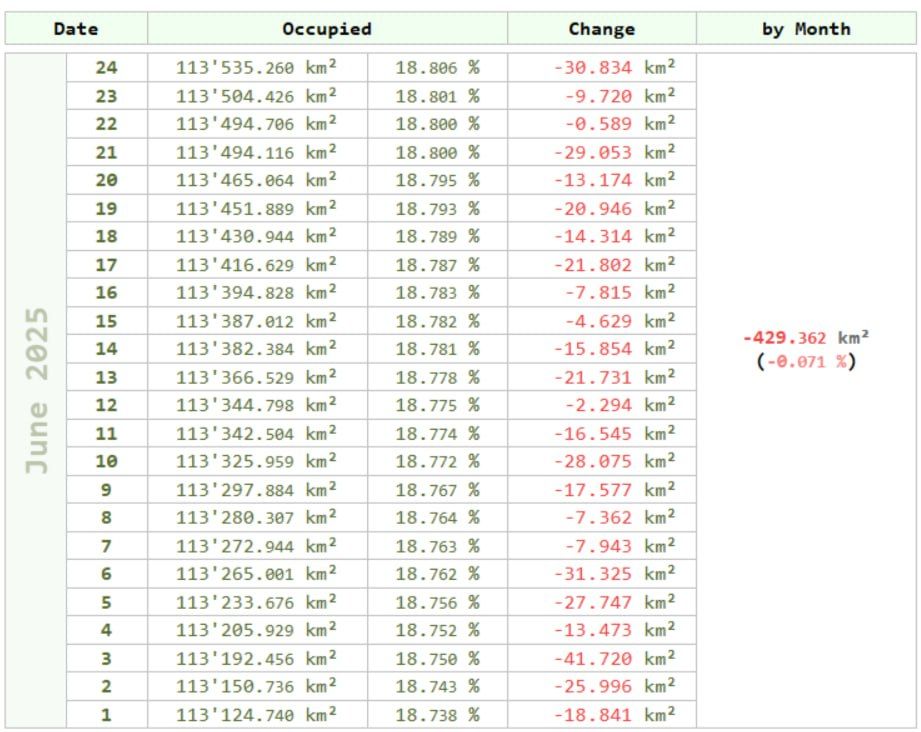Select change value -0.589 km²
921x732 pixels.
tap(620, 124)
